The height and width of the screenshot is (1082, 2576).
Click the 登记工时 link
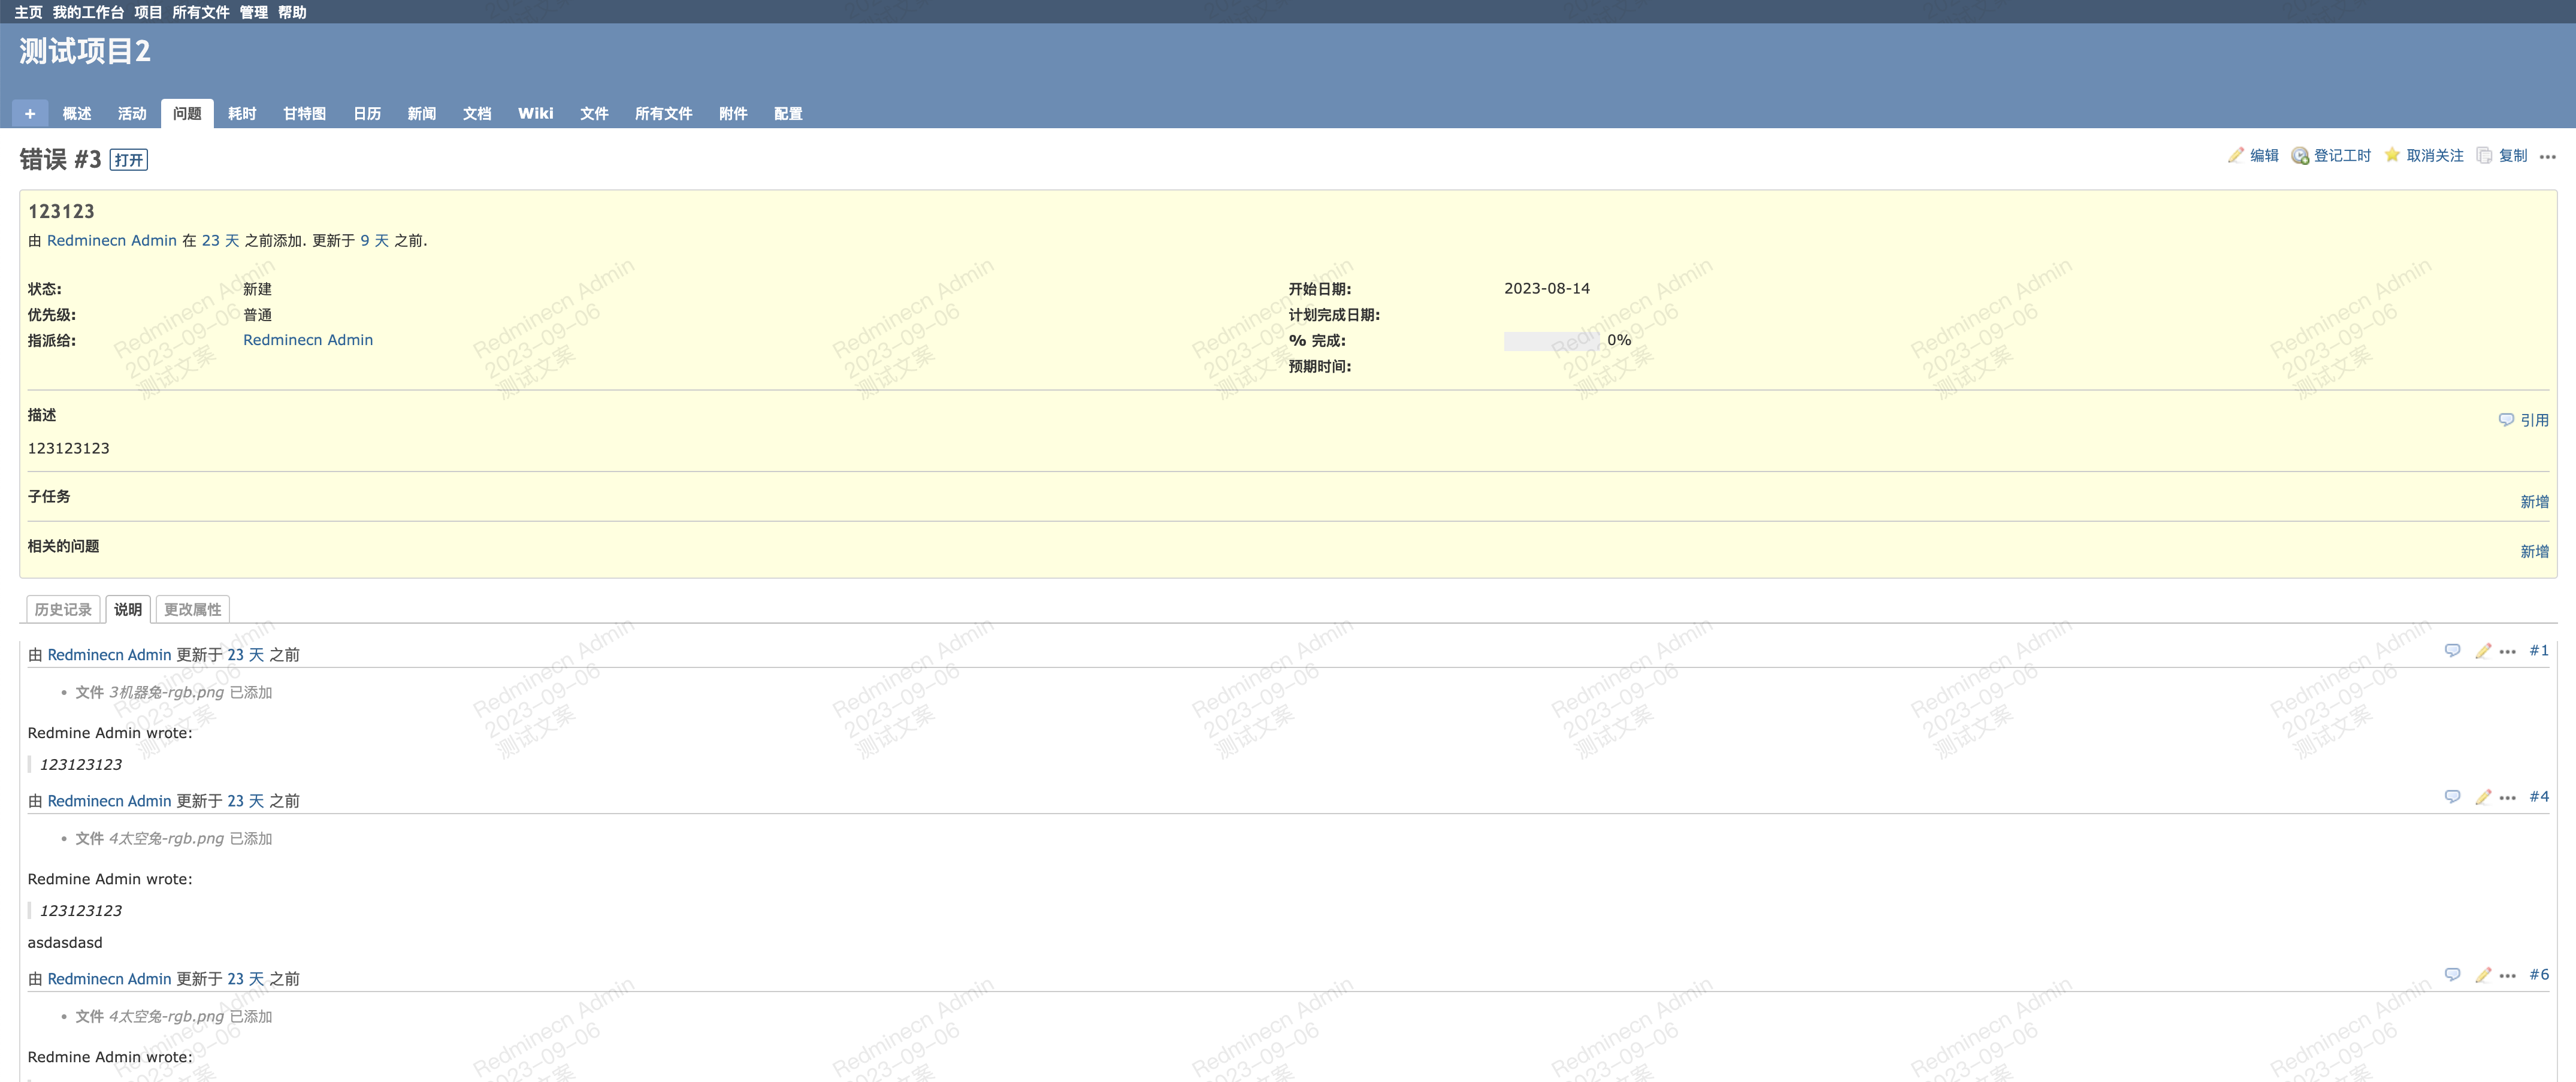[x=2342, y=155]
